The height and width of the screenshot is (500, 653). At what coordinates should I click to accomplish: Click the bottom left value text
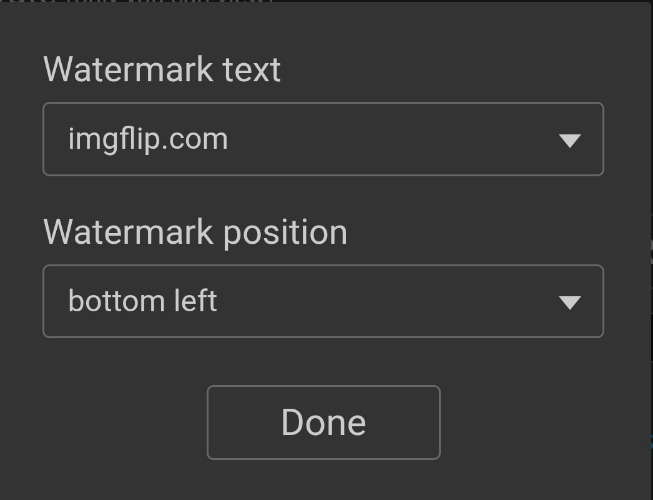[x=142, y=301]
